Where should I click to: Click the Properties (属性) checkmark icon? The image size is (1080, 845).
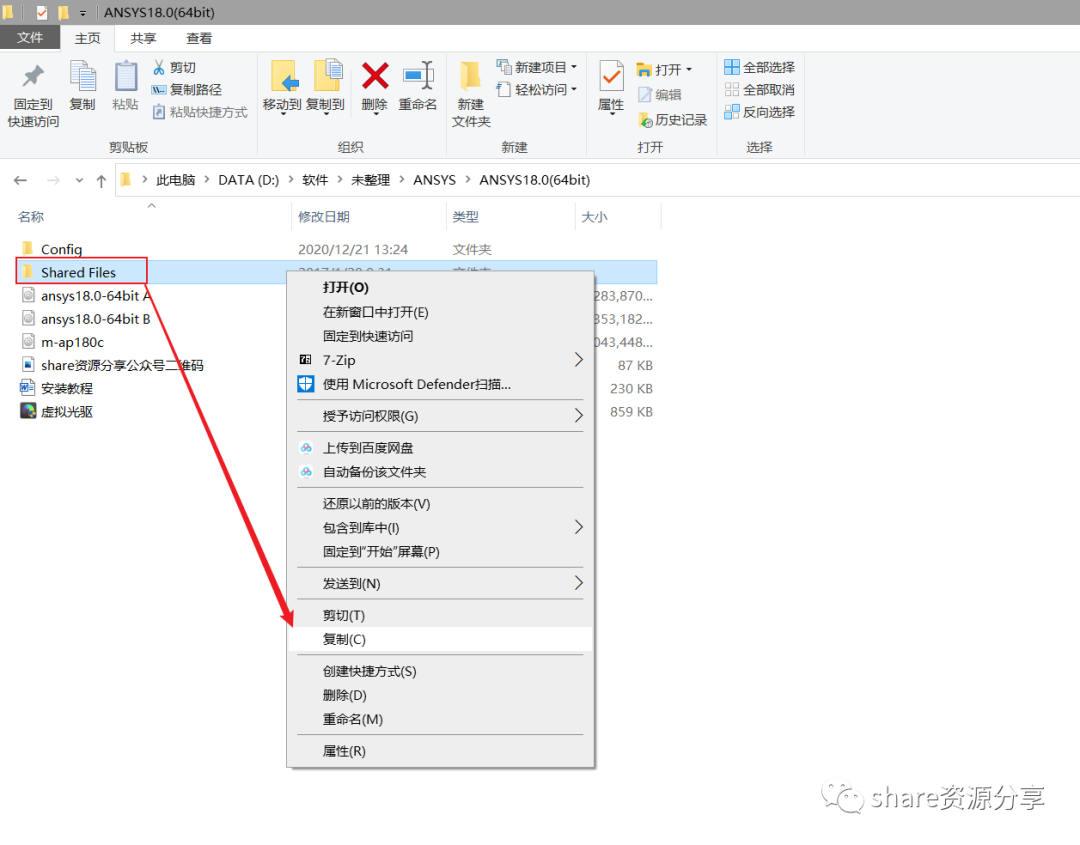611,76
